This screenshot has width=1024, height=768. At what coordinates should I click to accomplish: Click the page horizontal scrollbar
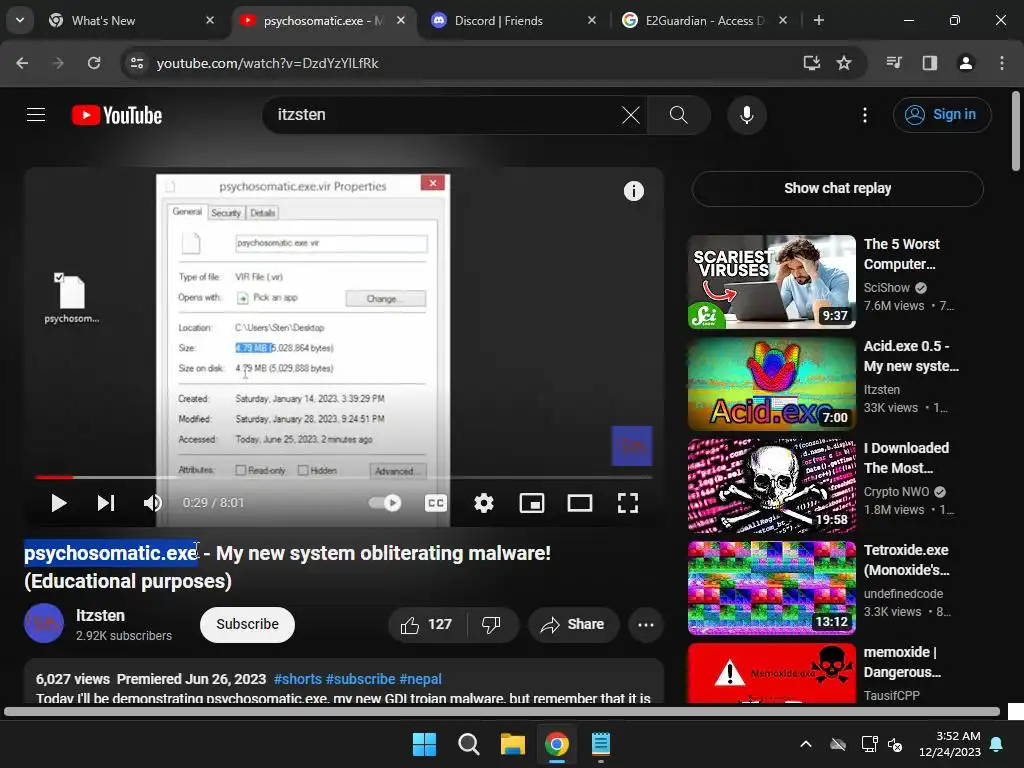point(502,711)
